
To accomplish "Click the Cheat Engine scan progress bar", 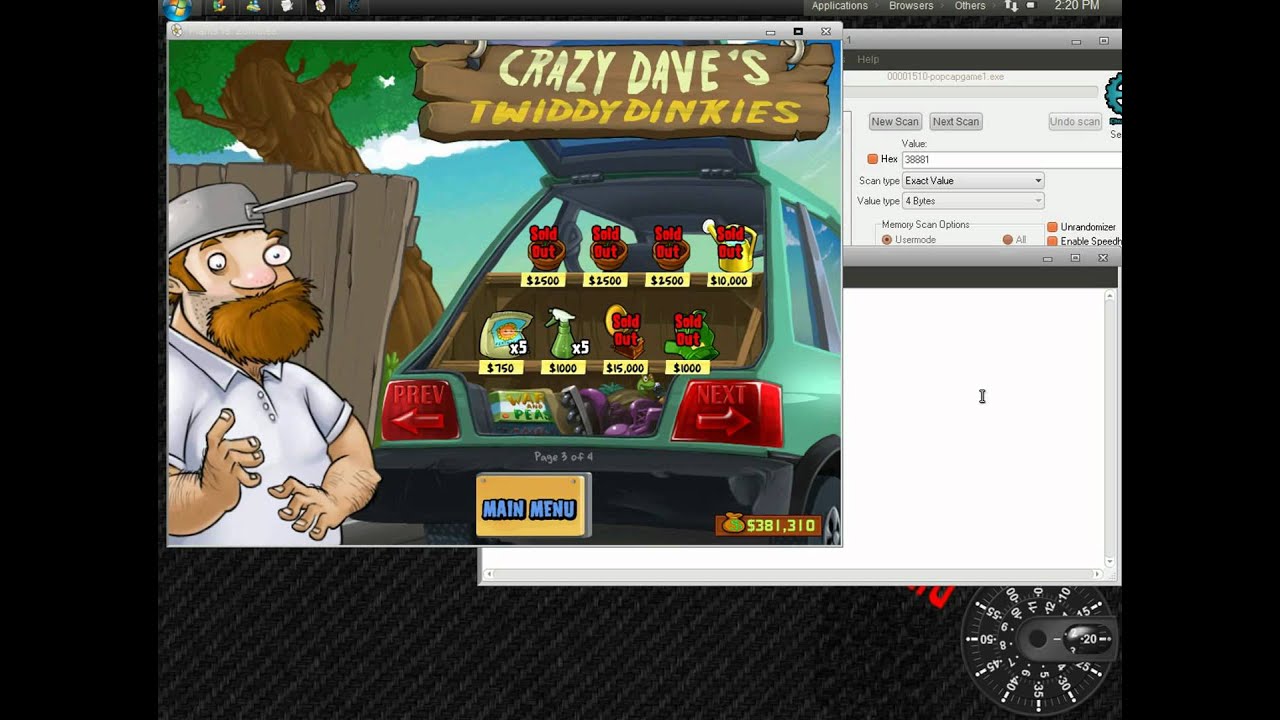I will [x=972, y=92].
